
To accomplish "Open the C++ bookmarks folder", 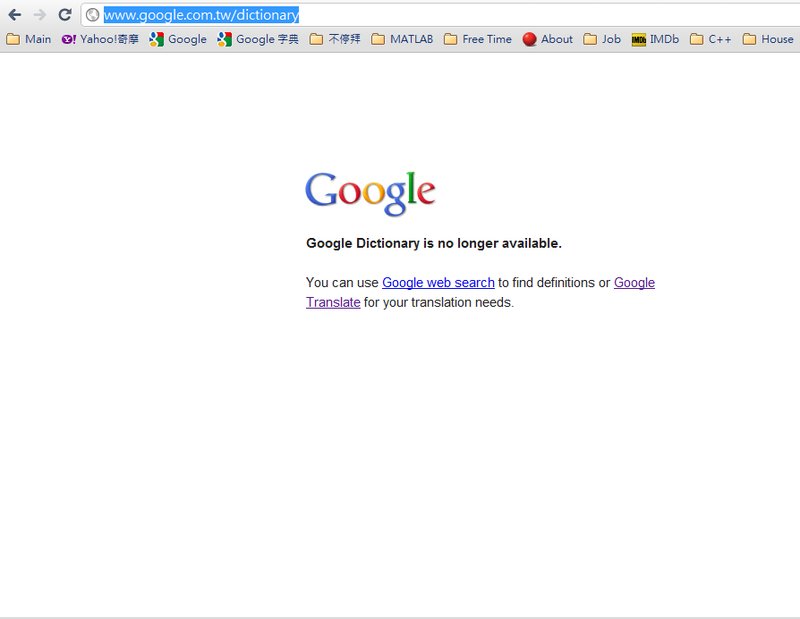I will (x=710, y=39).
